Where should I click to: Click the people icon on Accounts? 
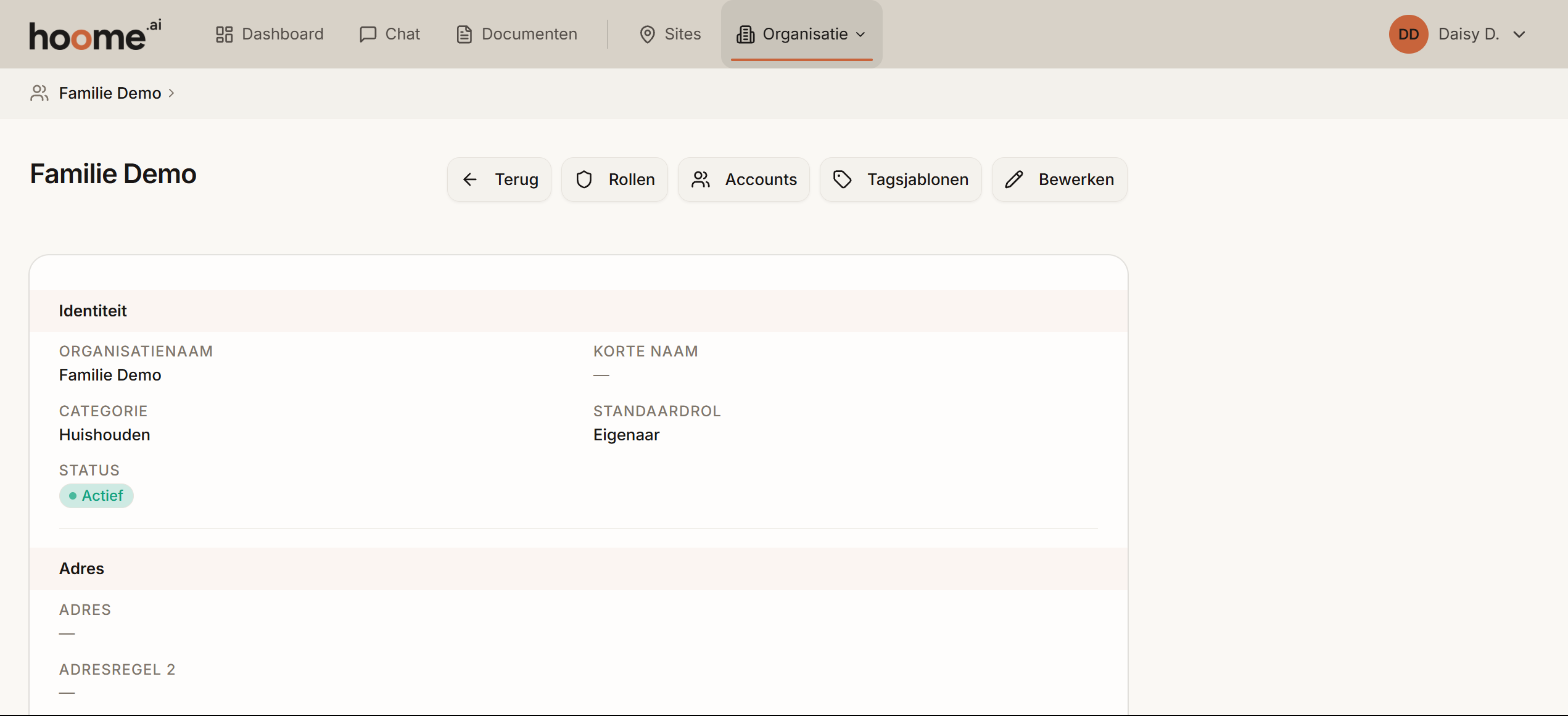[701, 180]
